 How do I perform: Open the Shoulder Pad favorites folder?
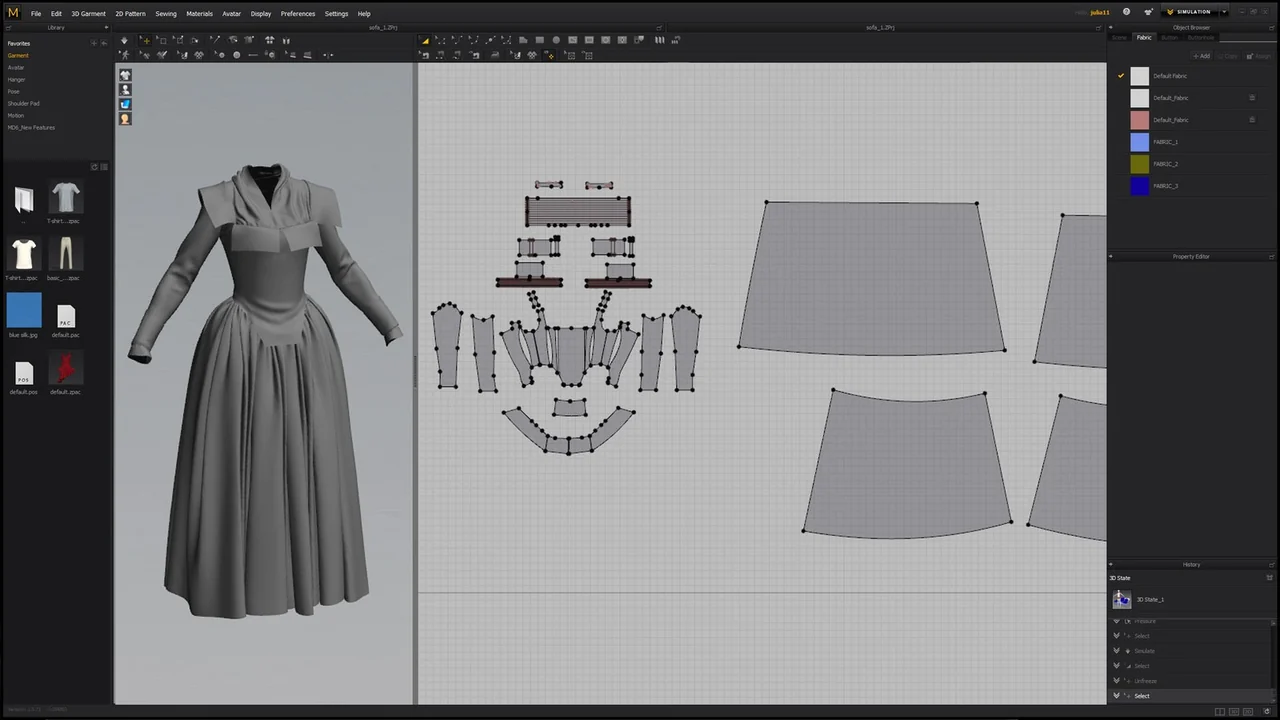coord(24,104)
